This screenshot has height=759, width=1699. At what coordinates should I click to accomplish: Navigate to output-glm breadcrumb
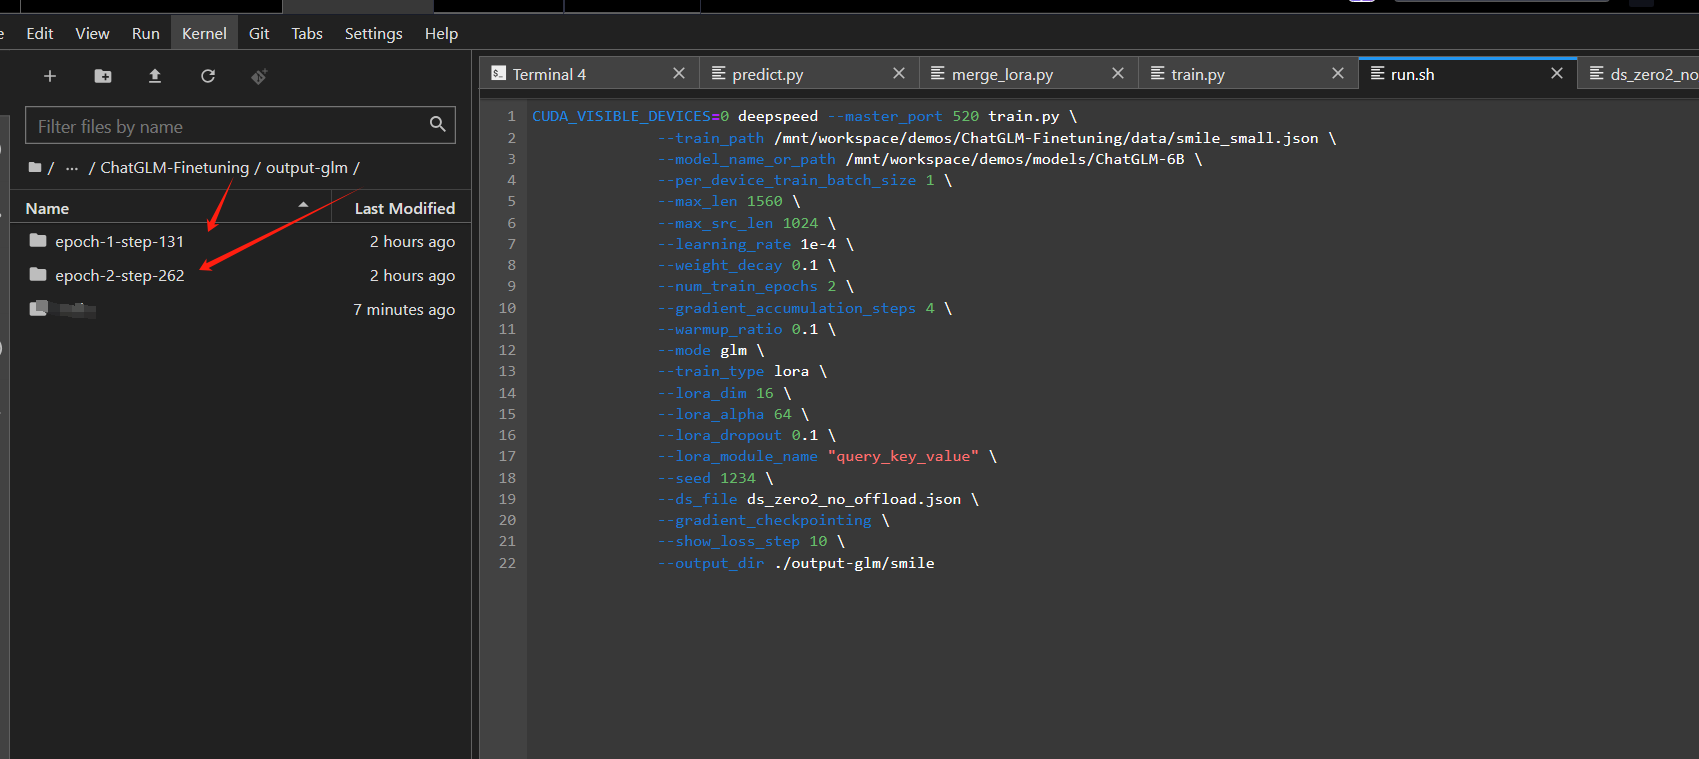[307, 167]
